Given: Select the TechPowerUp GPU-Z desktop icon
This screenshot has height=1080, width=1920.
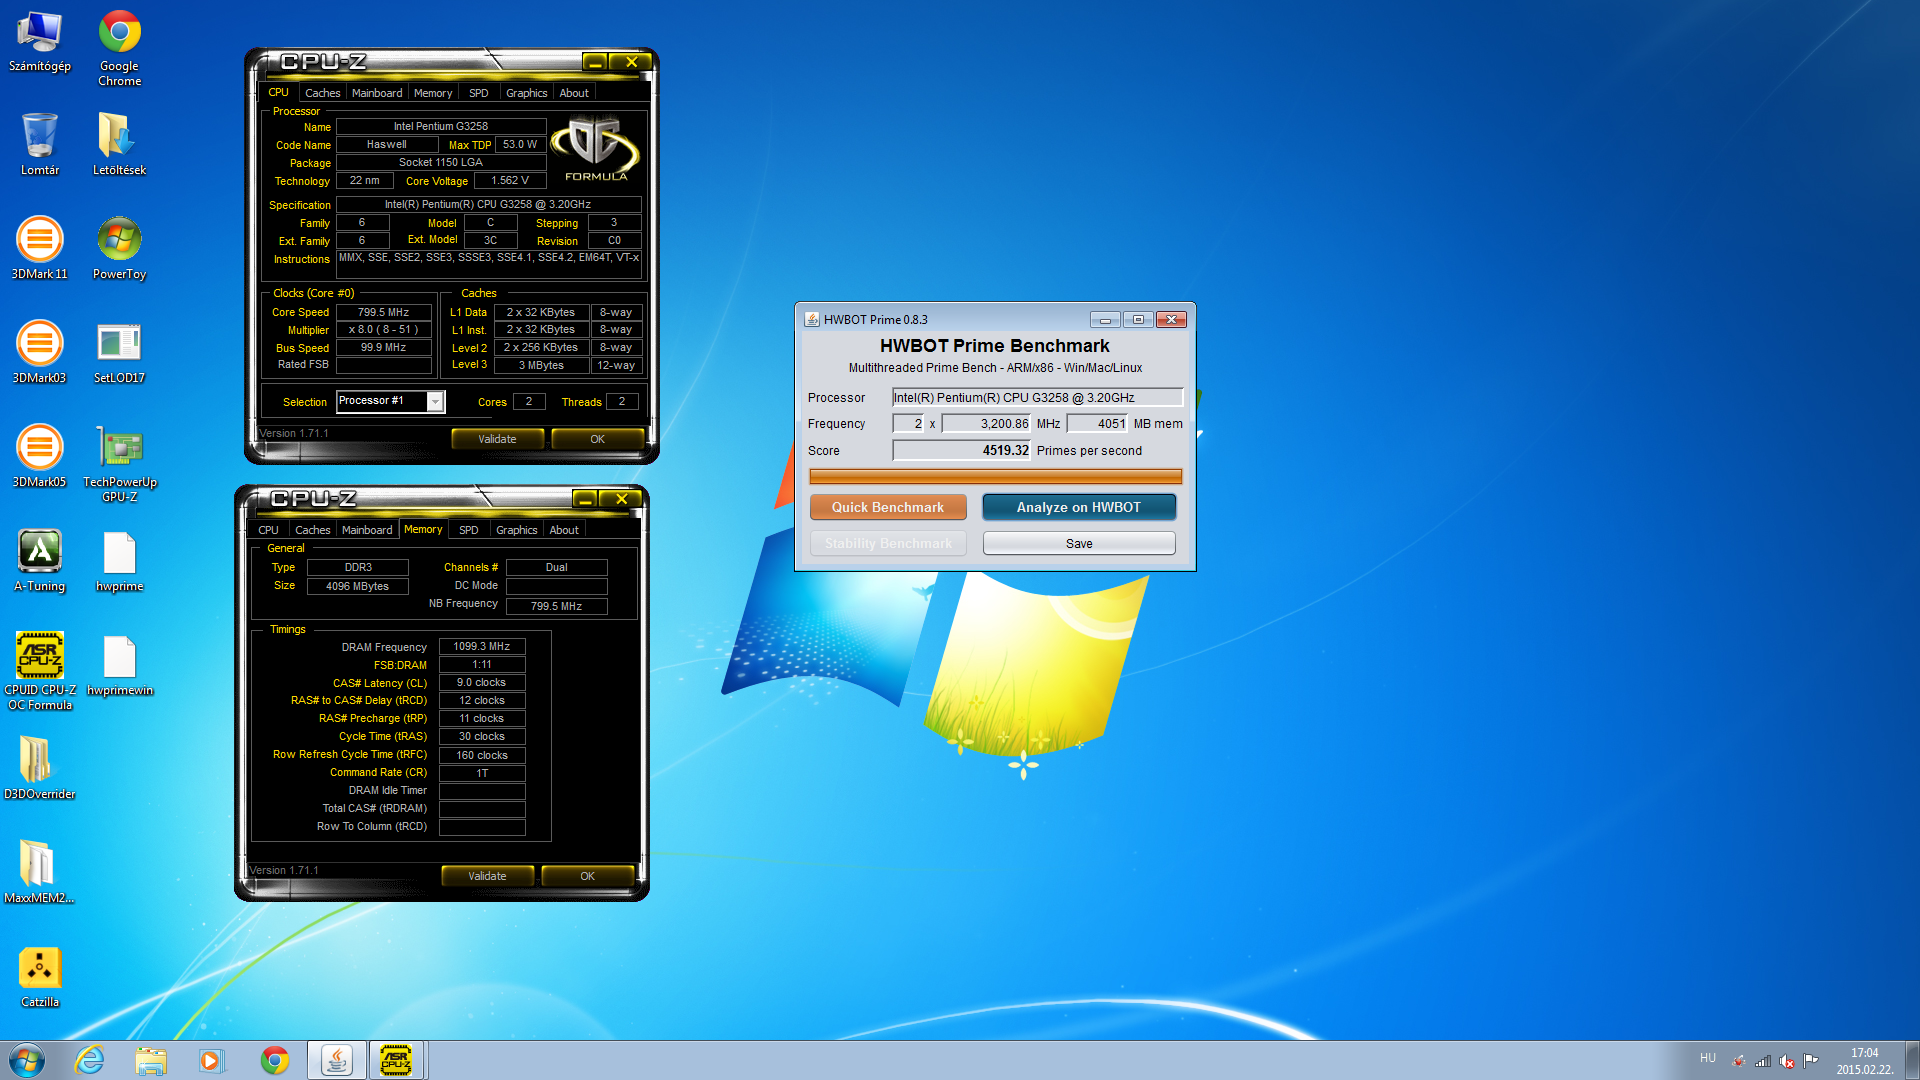Looking at the screenshot, I should point(120,463).
